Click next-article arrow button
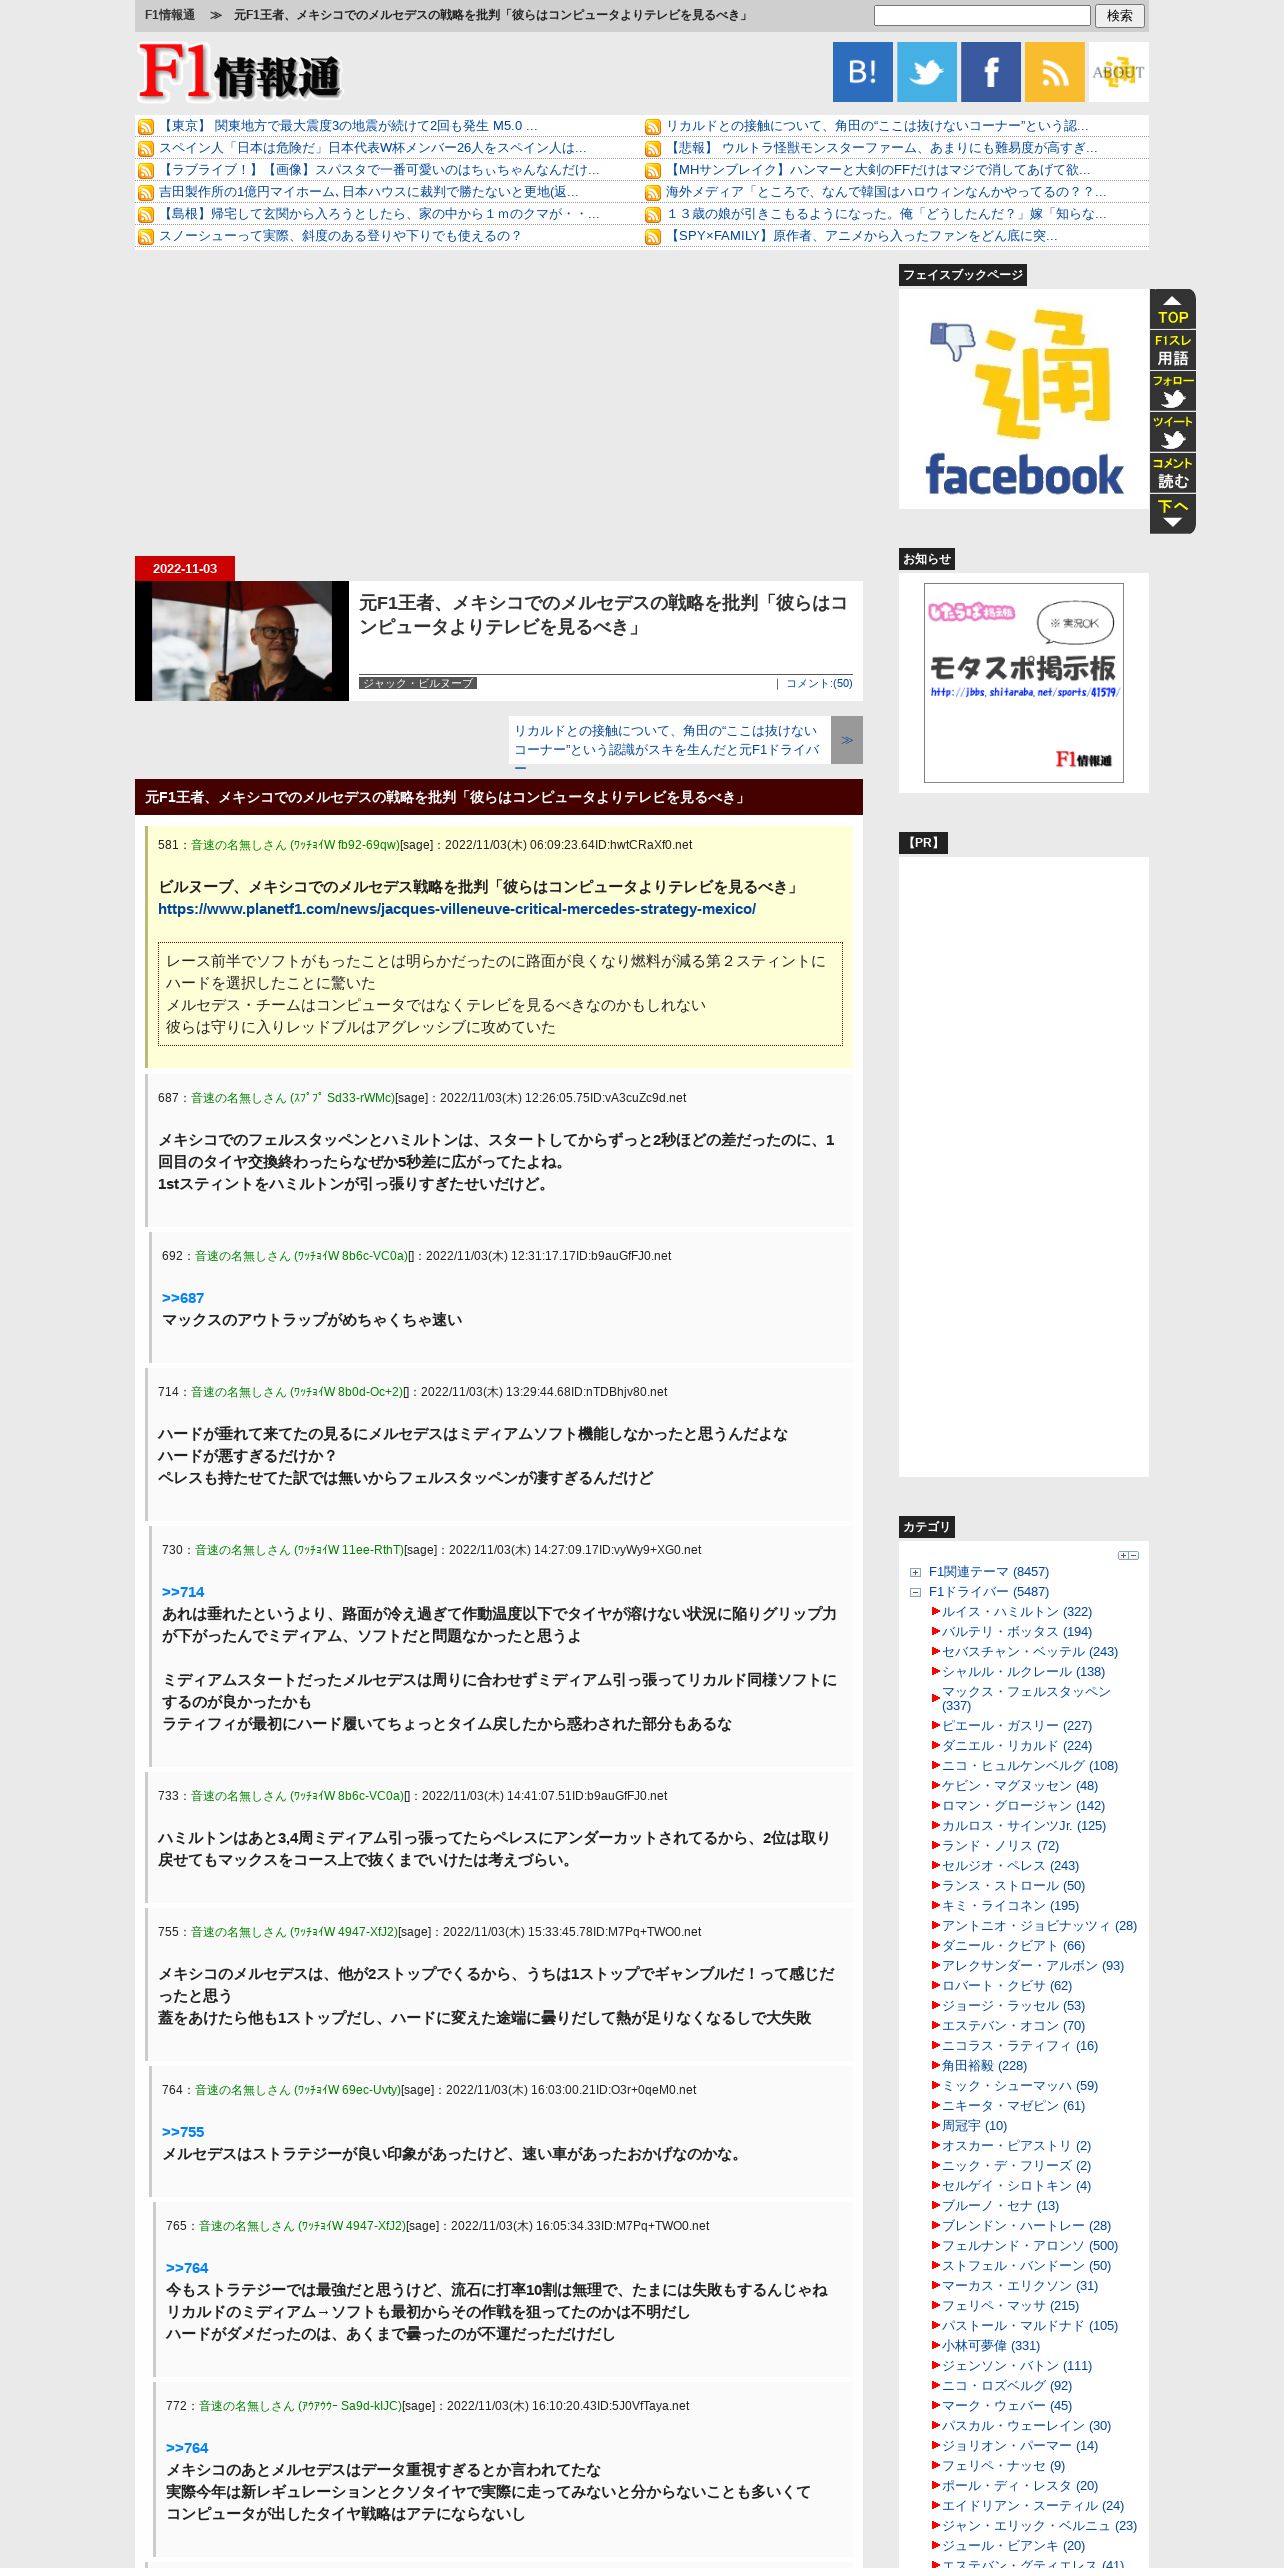Viewport: 1284px width, 2568px height. point(847,740)
